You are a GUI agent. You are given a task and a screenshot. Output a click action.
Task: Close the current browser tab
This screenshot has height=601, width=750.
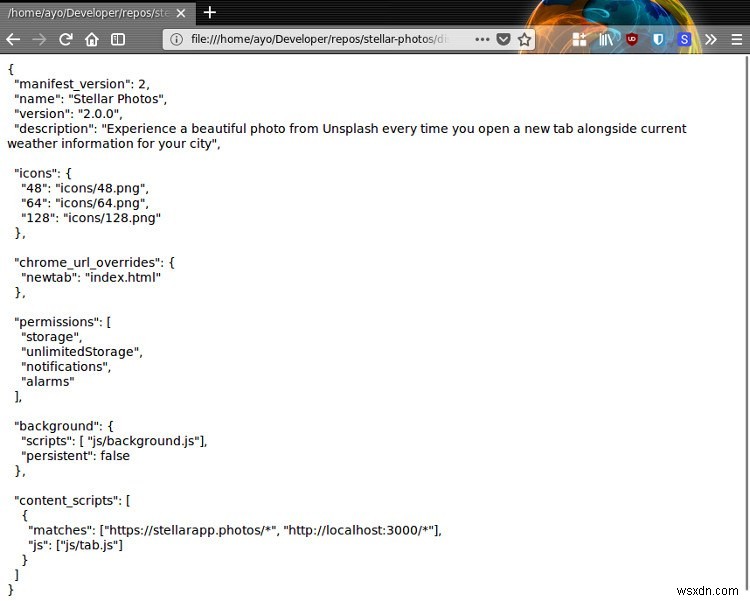coord(181,13)
